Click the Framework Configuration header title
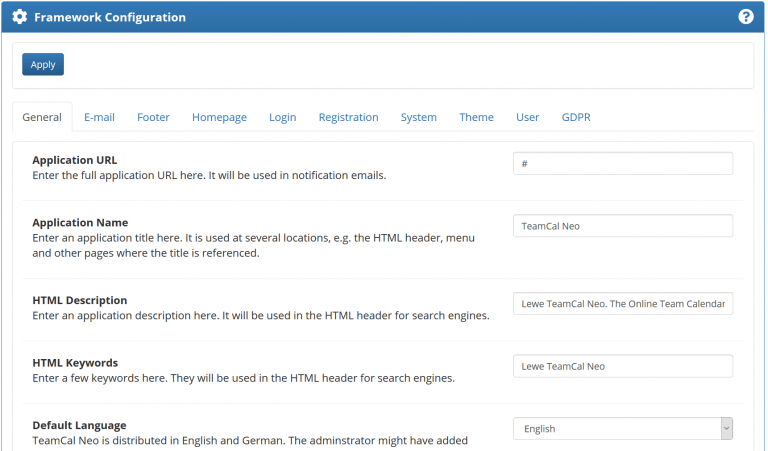 109,17
